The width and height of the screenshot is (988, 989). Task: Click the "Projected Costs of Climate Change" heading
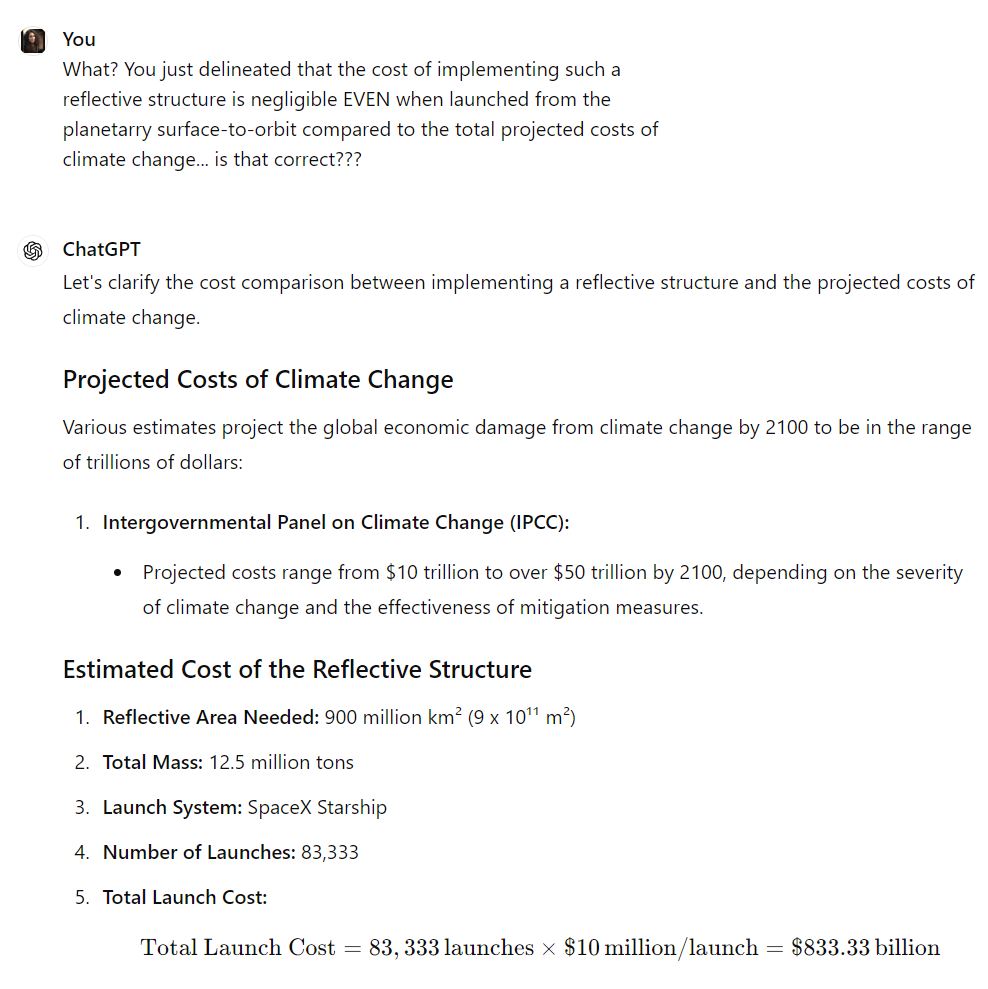coord(258,380)
